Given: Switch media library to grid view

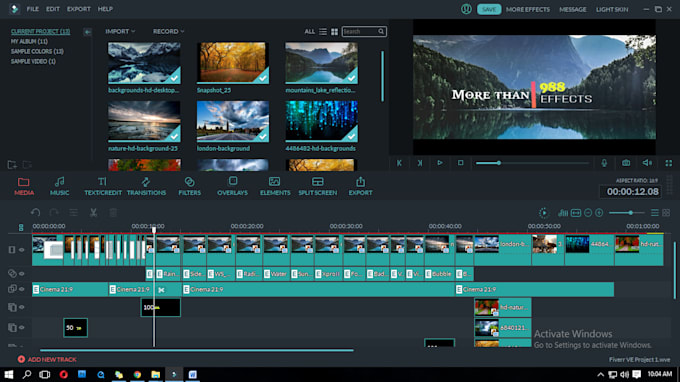Looking at the screenshot, I should point(334,32).
